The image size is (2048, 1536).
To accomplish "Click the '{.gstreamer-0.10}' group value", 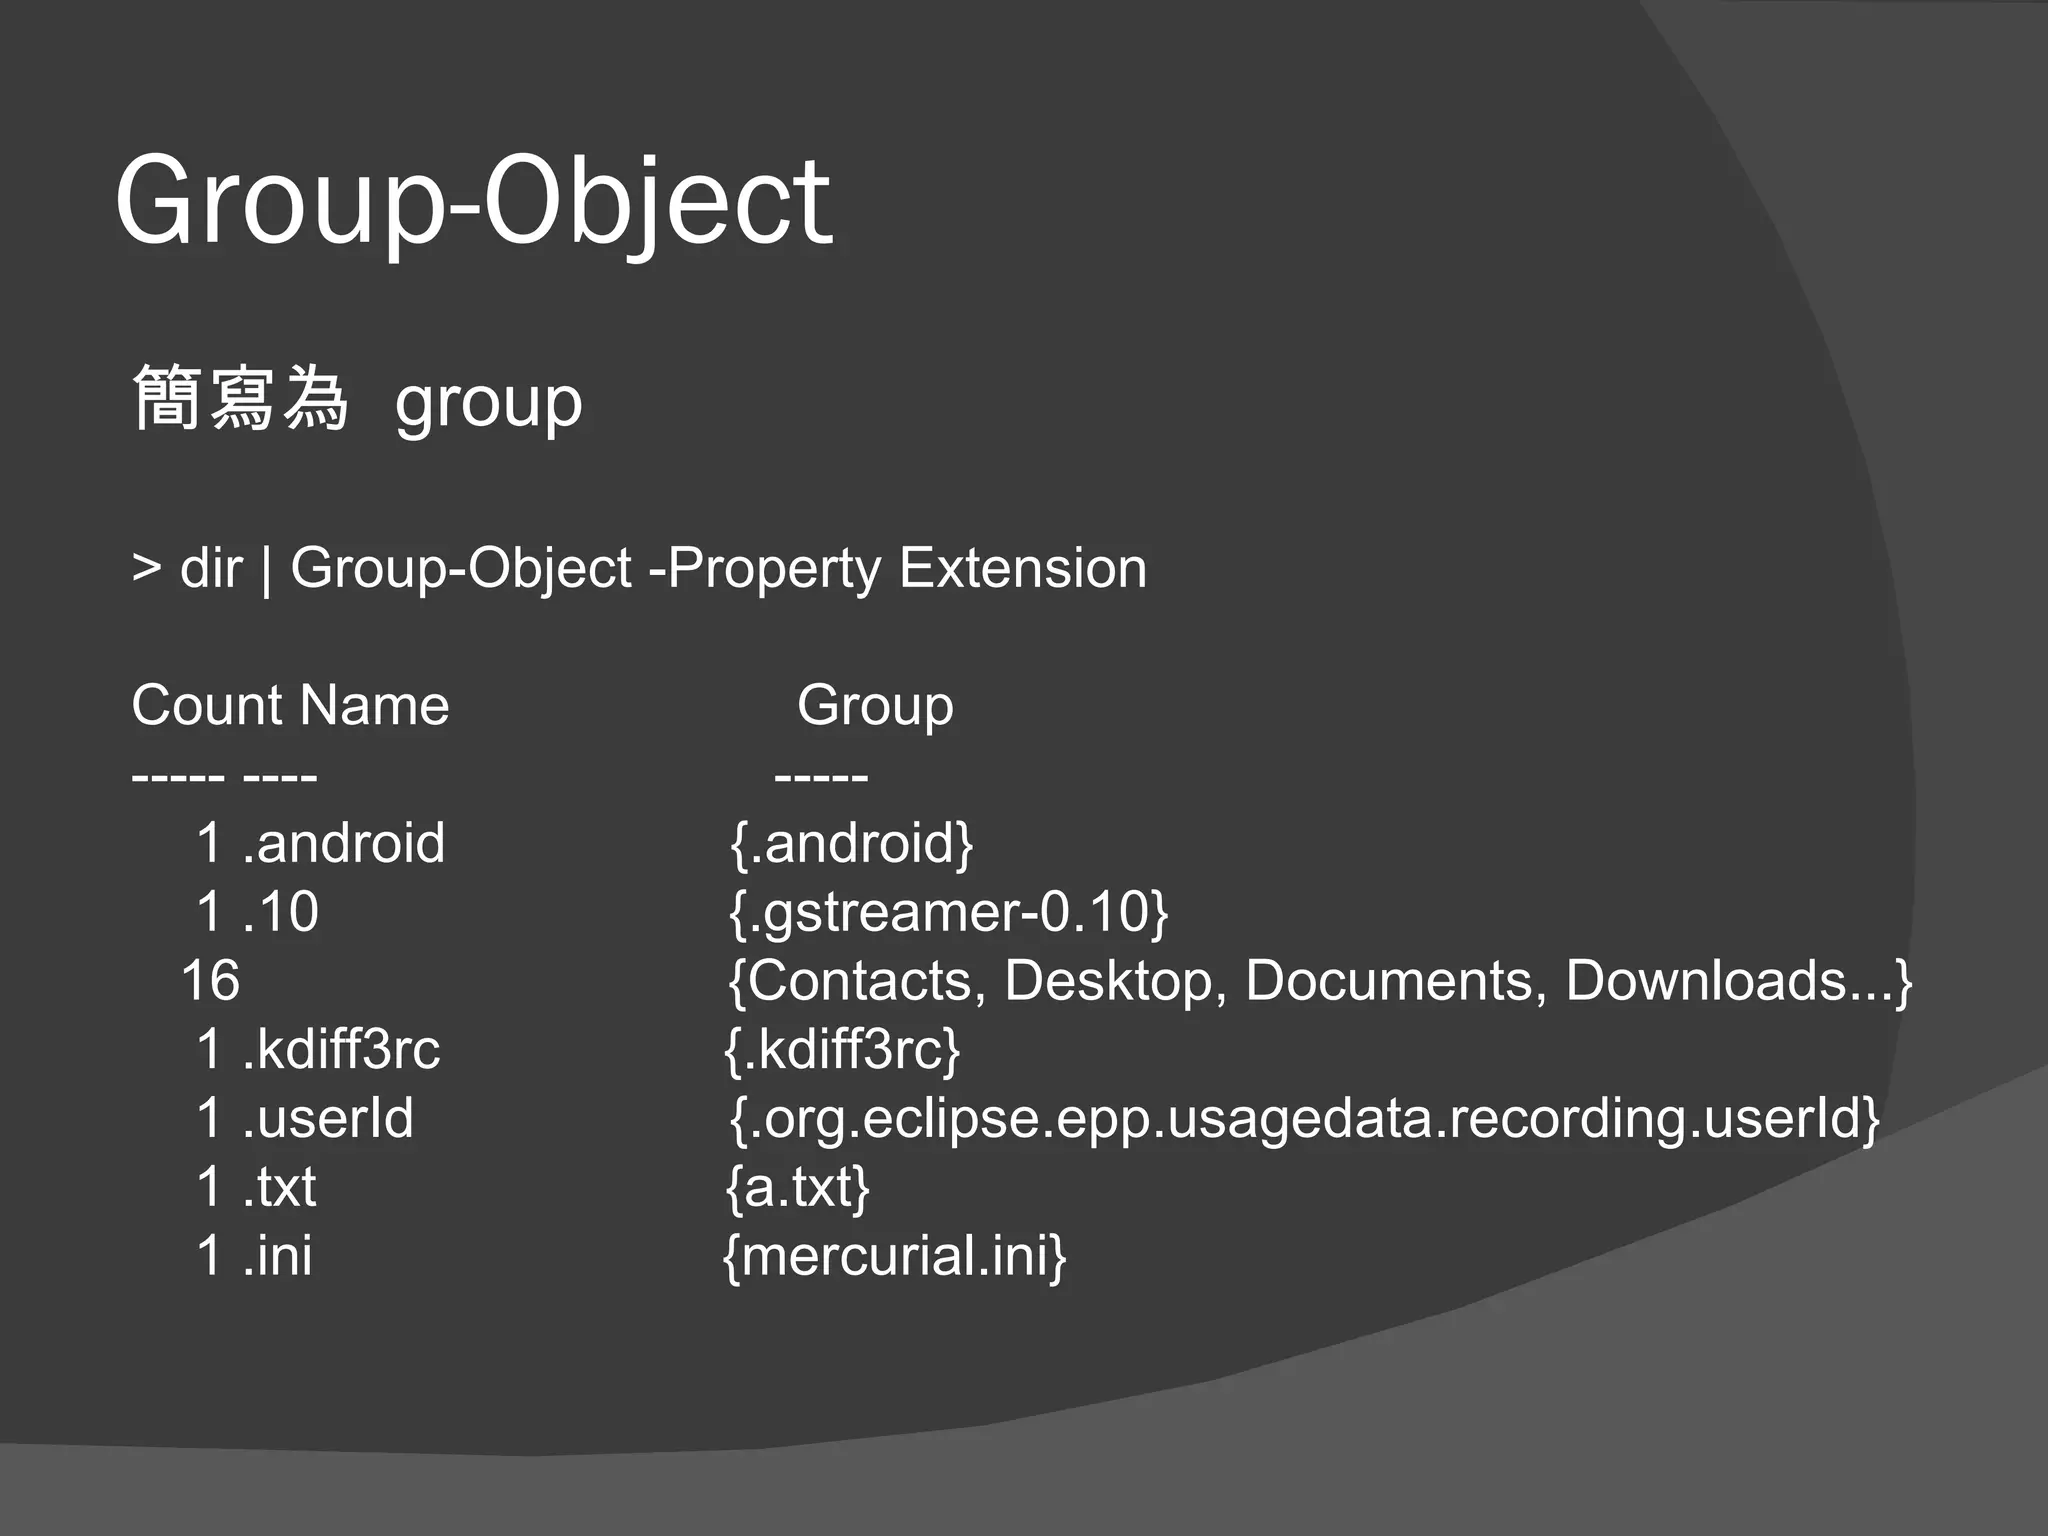I will (x=948, y=912).
